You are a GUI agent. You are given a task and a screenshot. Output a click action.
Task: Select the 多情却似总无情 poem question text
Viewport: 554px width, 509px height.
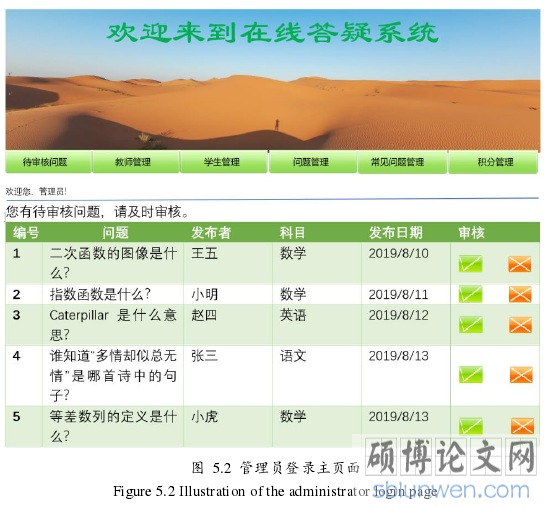point(113,375)
